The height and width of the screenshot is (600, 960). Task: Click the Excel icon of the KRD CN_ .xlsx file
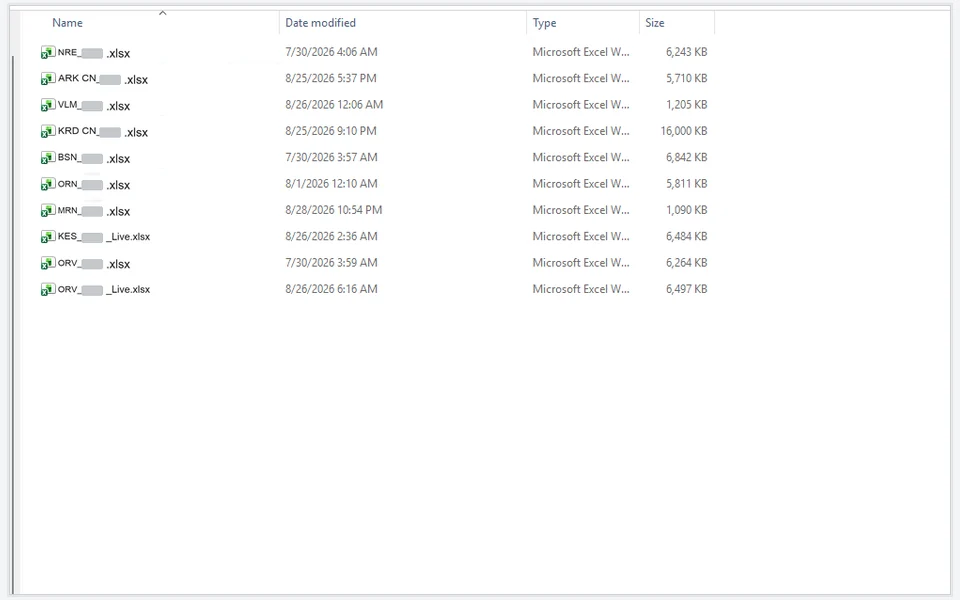(48, 132)
